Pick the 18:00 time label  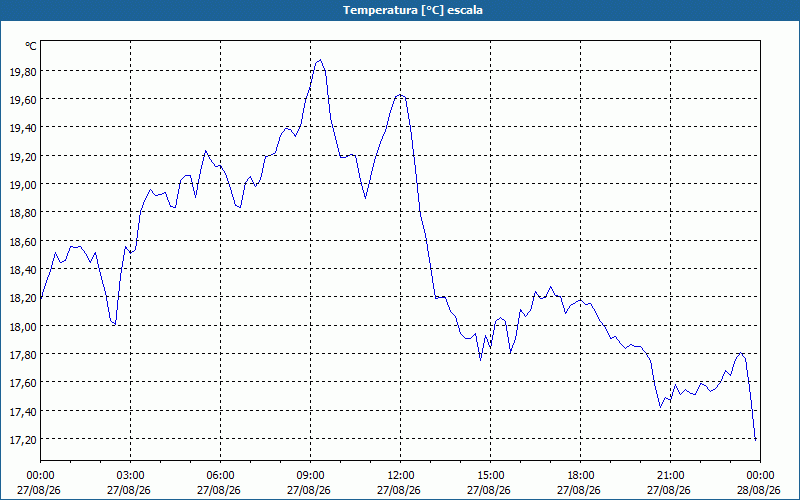click(x=580, y=476)
